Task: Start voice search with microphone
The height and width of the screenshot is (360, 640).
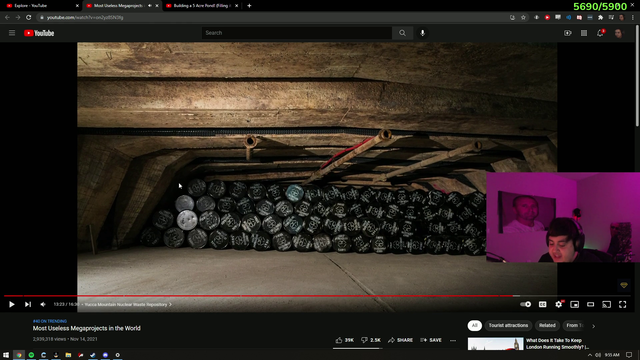Action: coord(422,33)
